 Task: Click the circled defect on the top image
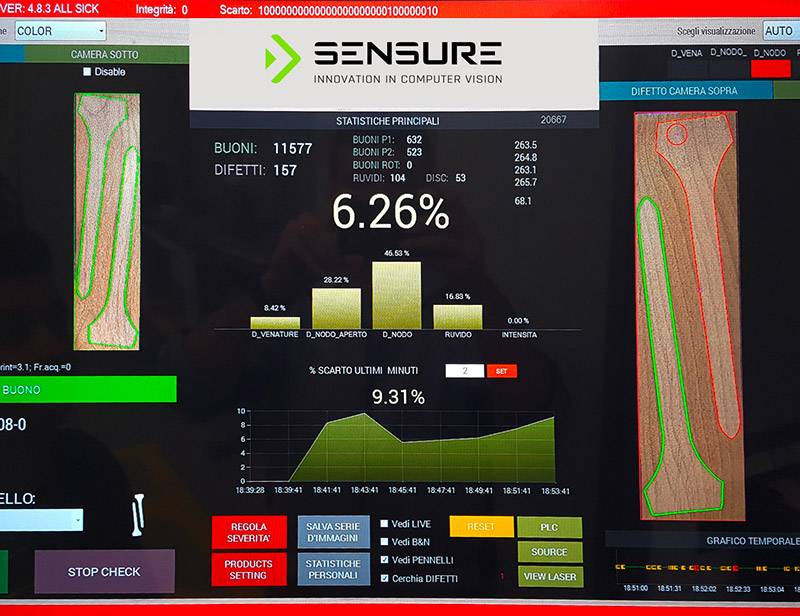(x=677, y=134)
